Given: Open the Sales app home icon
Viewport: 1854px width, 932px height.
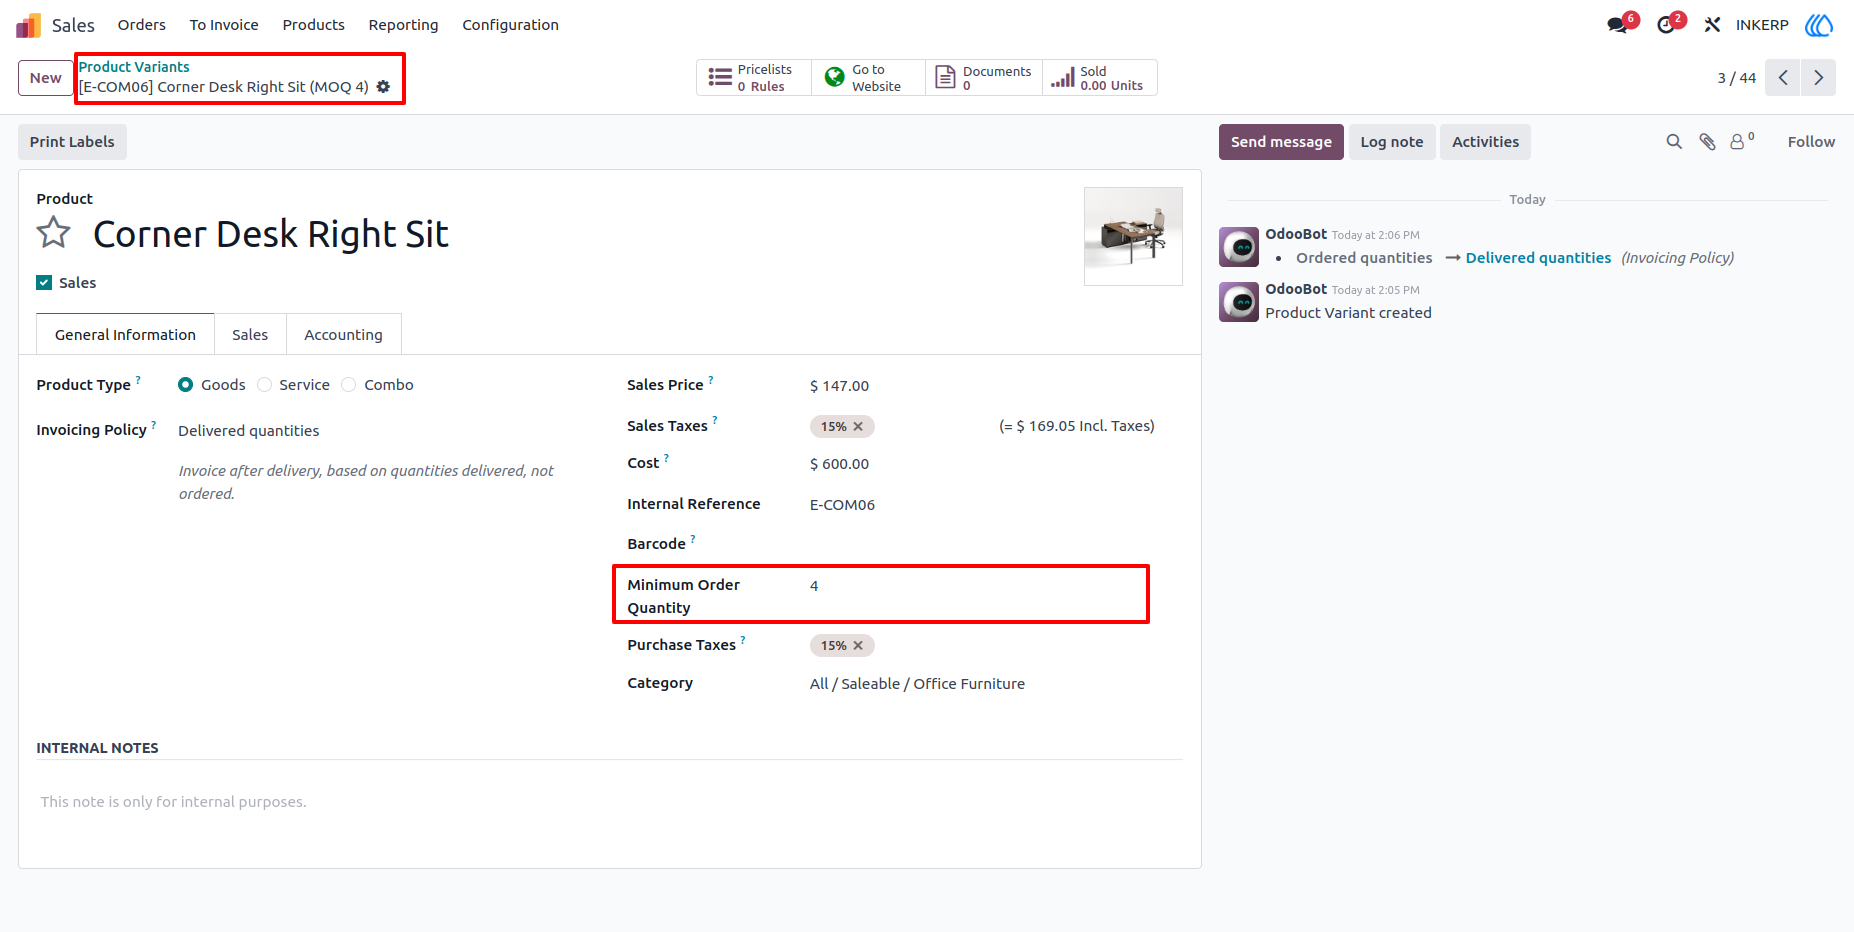Looking at the screenshot, I should pos(28,25).
